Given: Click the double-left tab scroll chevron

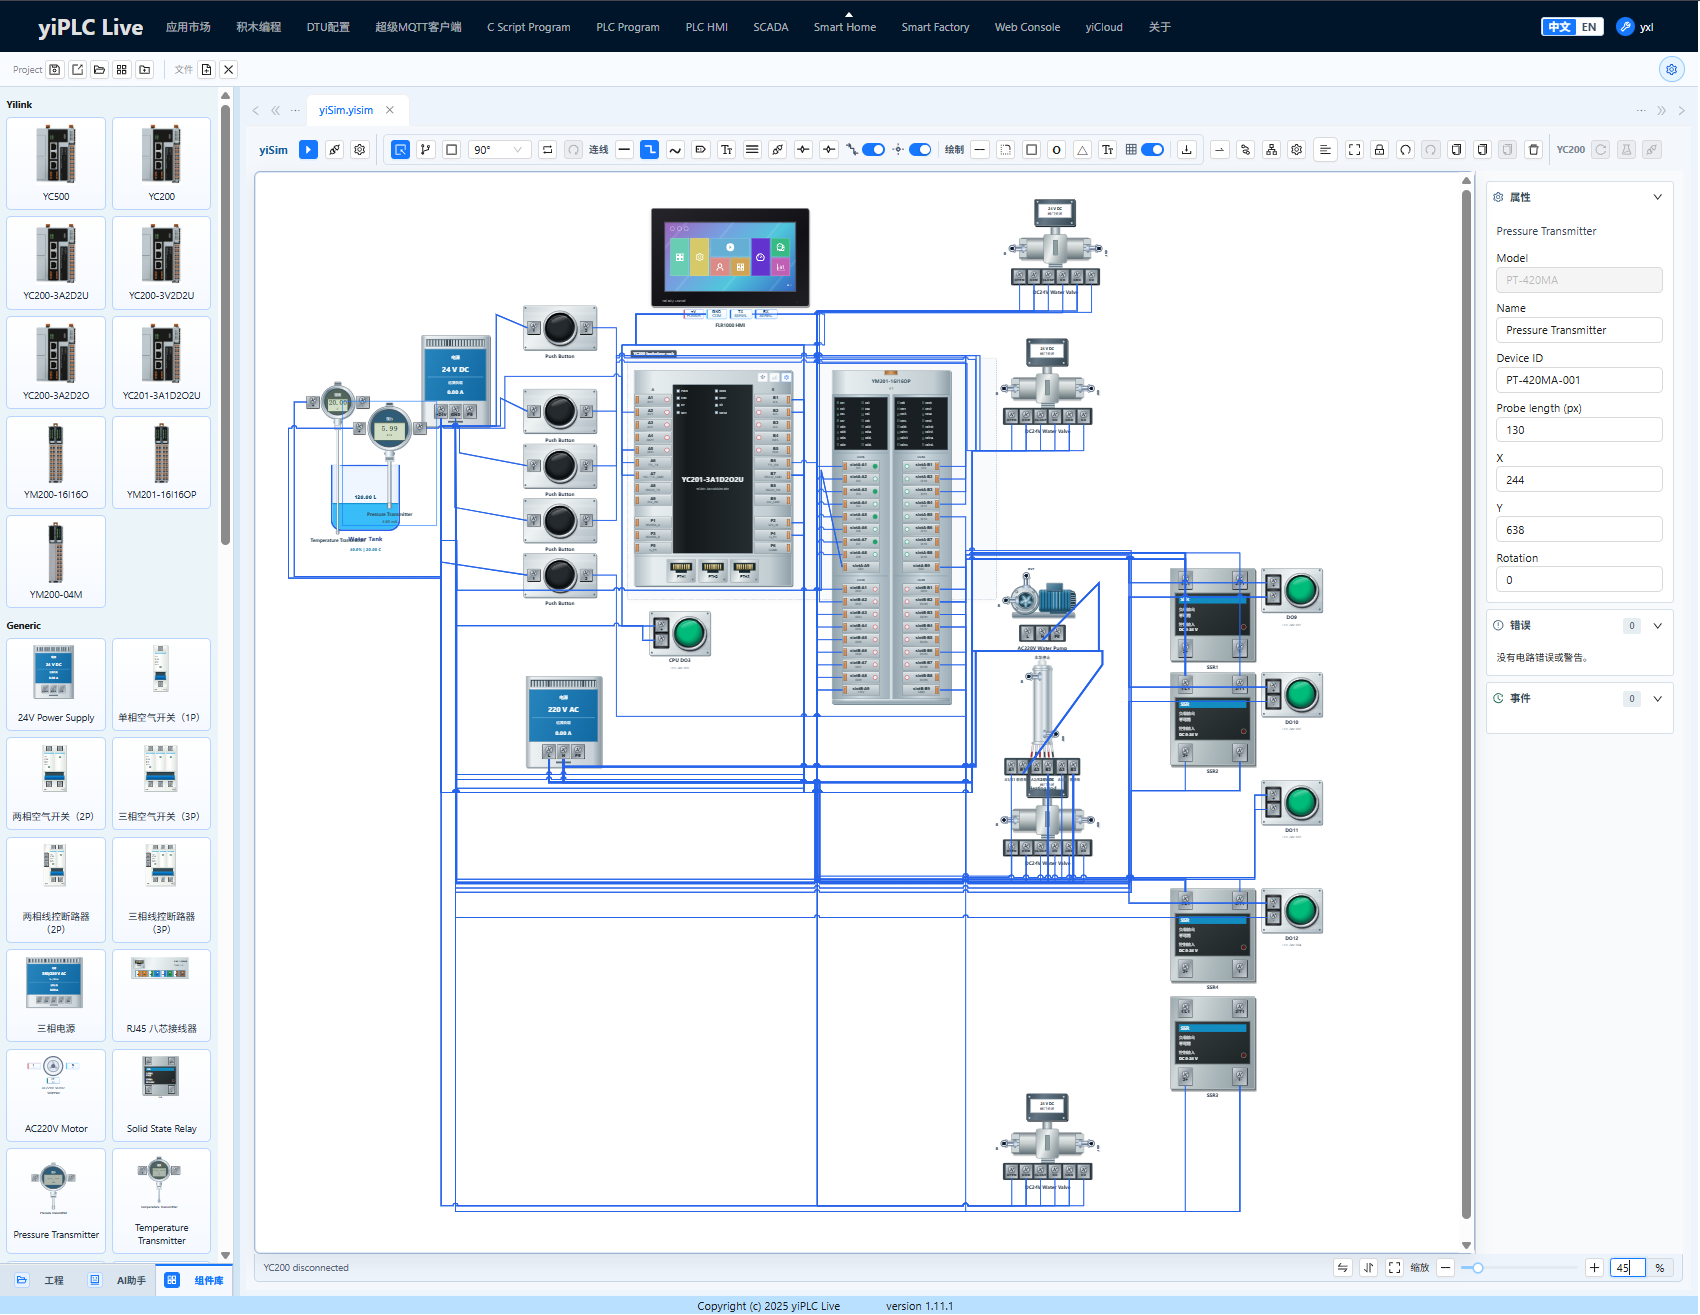Looking at the screenshot, I should pos(275,111).
